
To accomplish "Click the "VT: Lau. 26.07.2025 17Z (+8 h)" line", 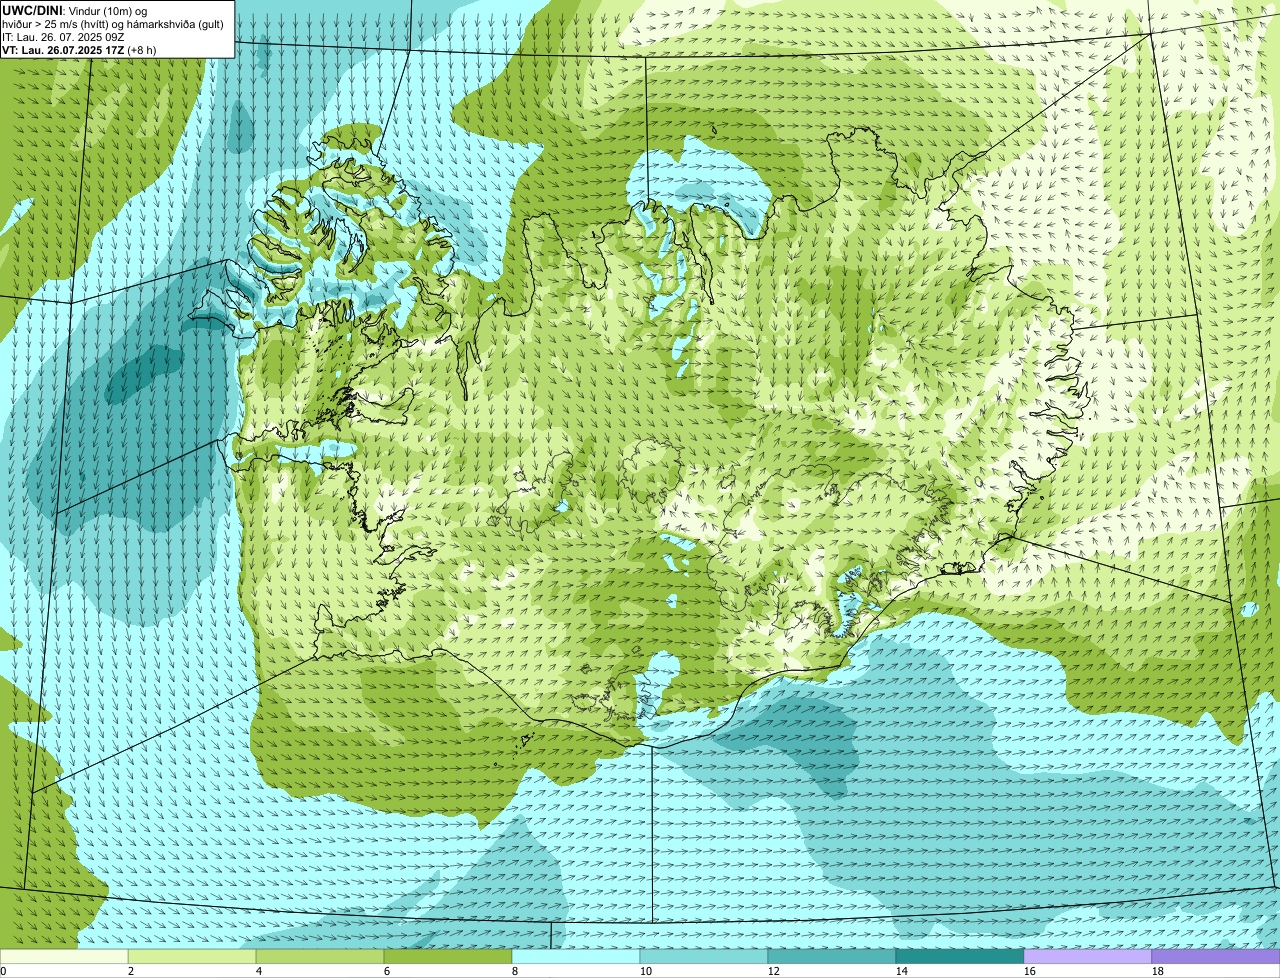I will point(79,49).
